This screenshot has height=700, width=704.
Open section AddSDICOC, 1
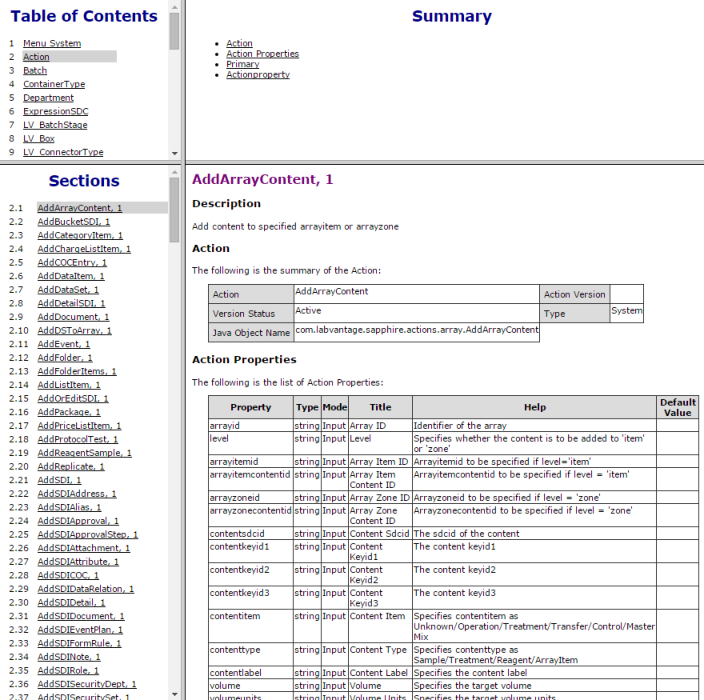(68, 576)
